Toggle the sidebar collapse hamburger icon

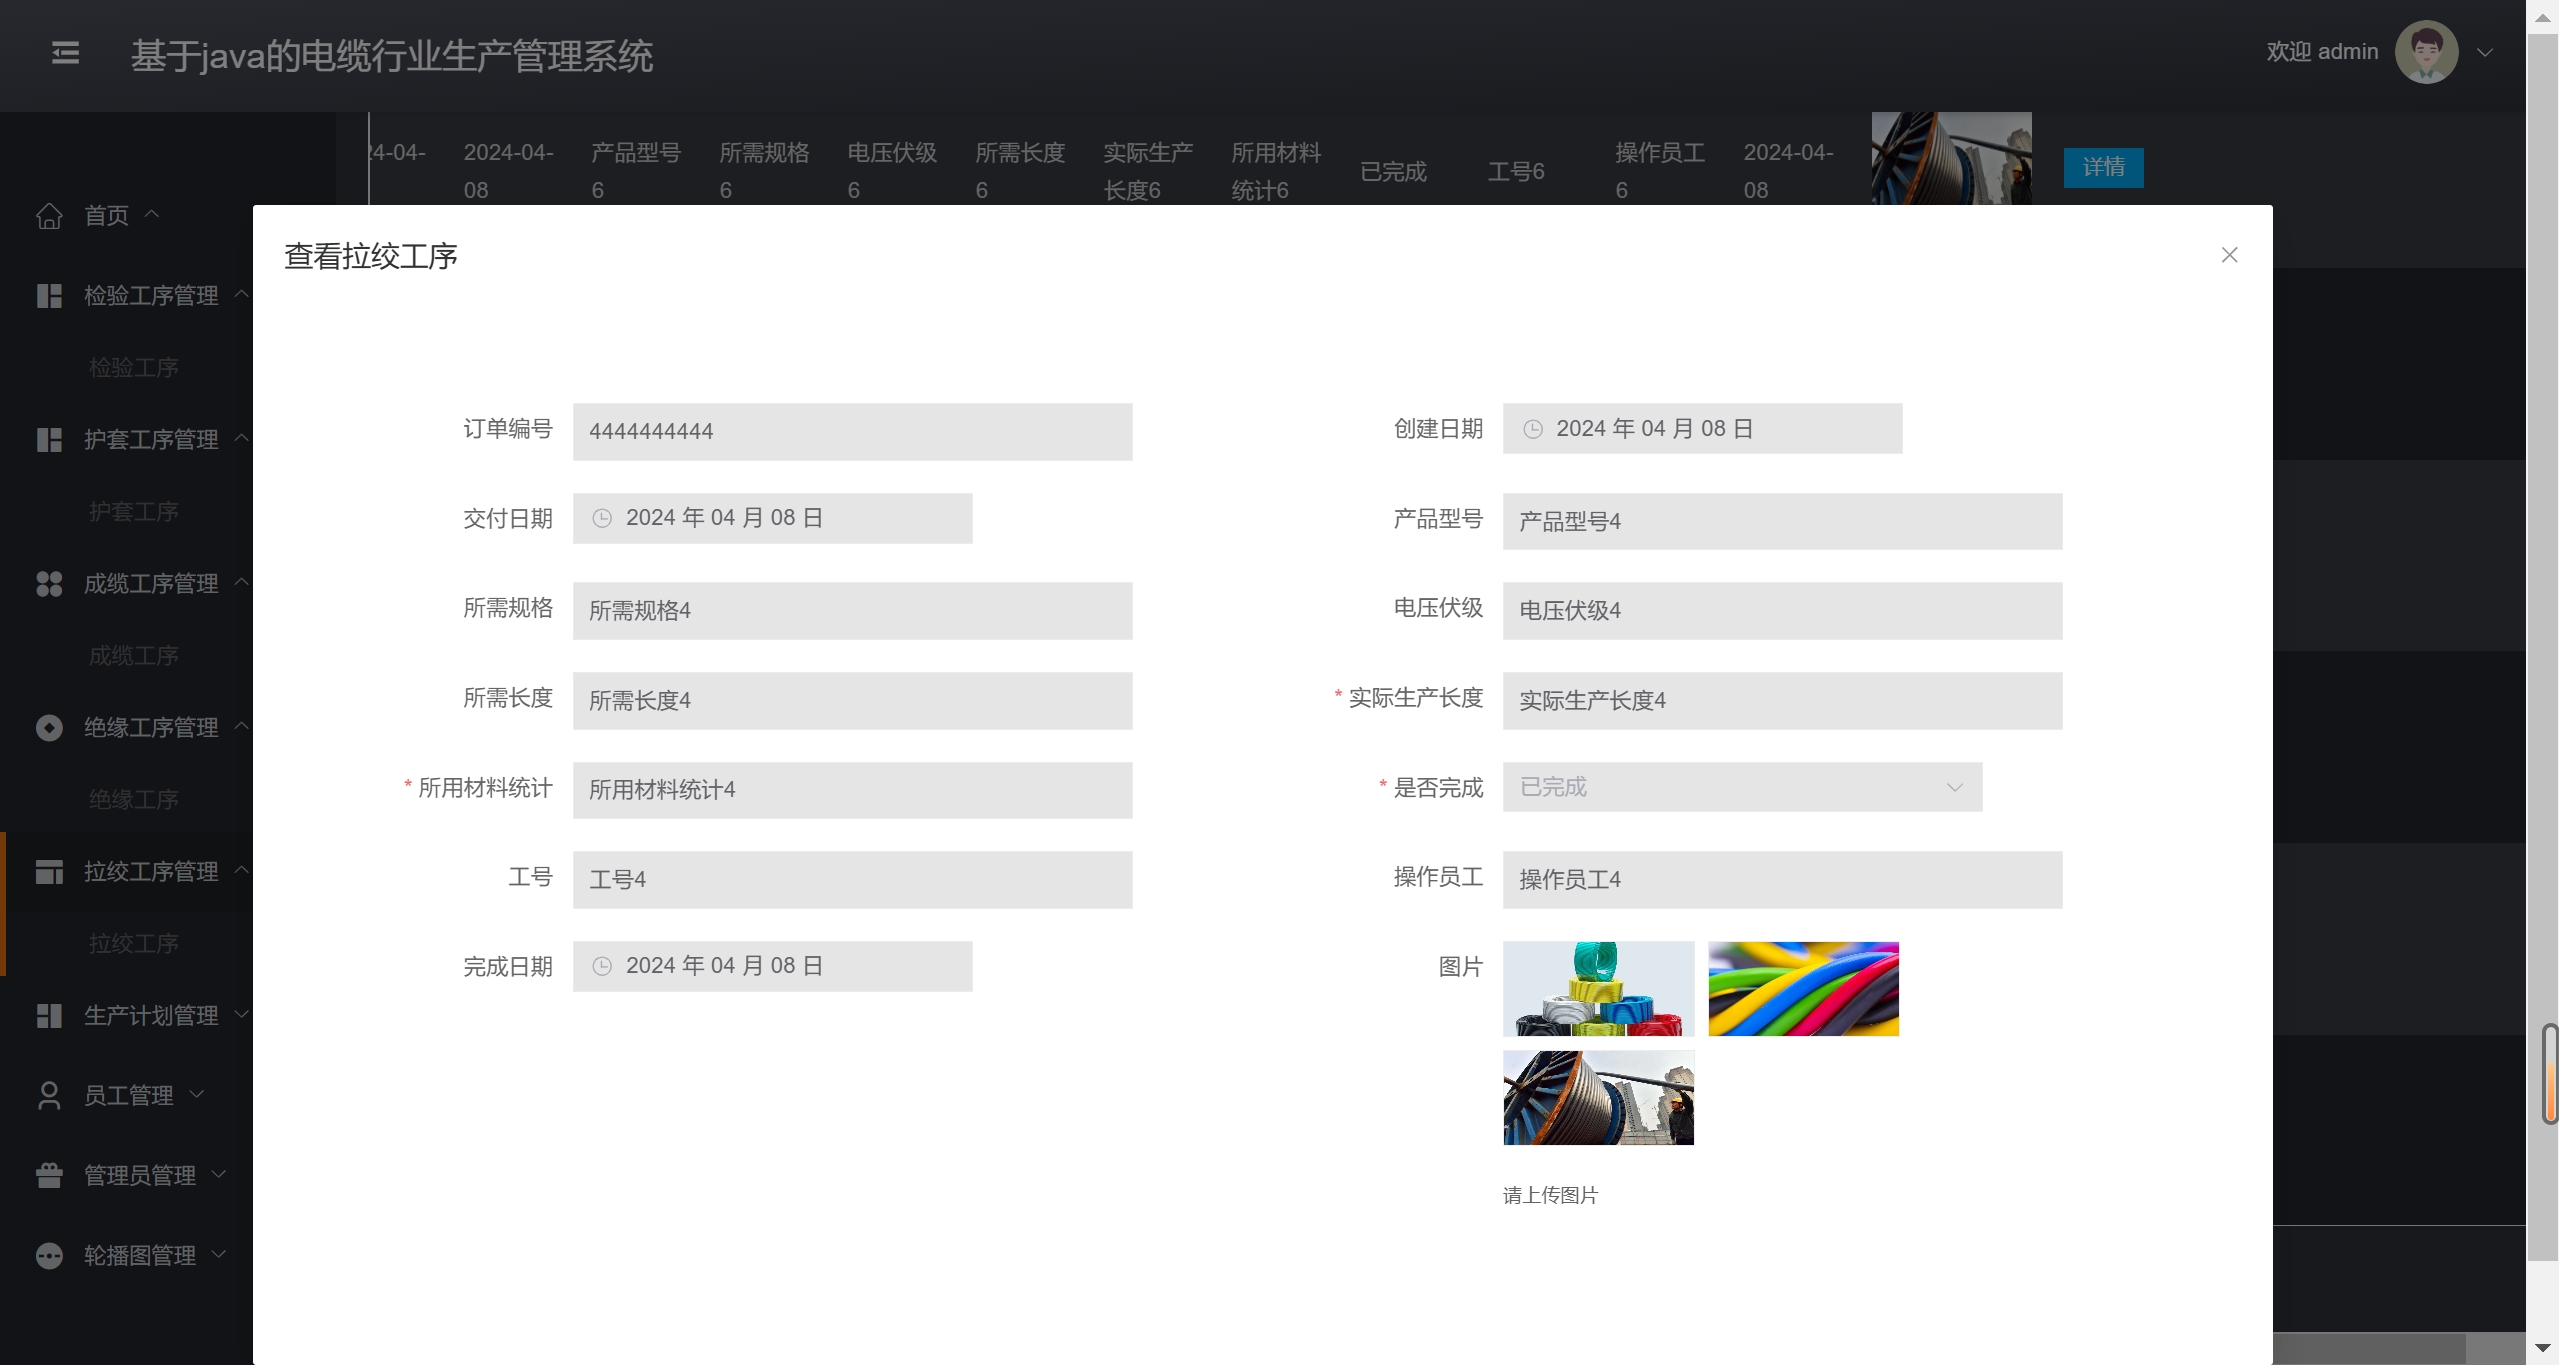66,52
